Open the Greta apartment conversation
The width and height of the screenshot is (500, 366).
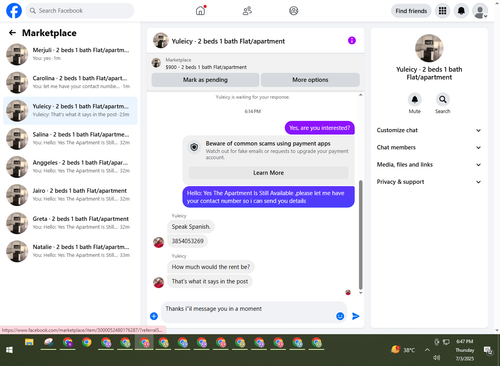point(70,223)
